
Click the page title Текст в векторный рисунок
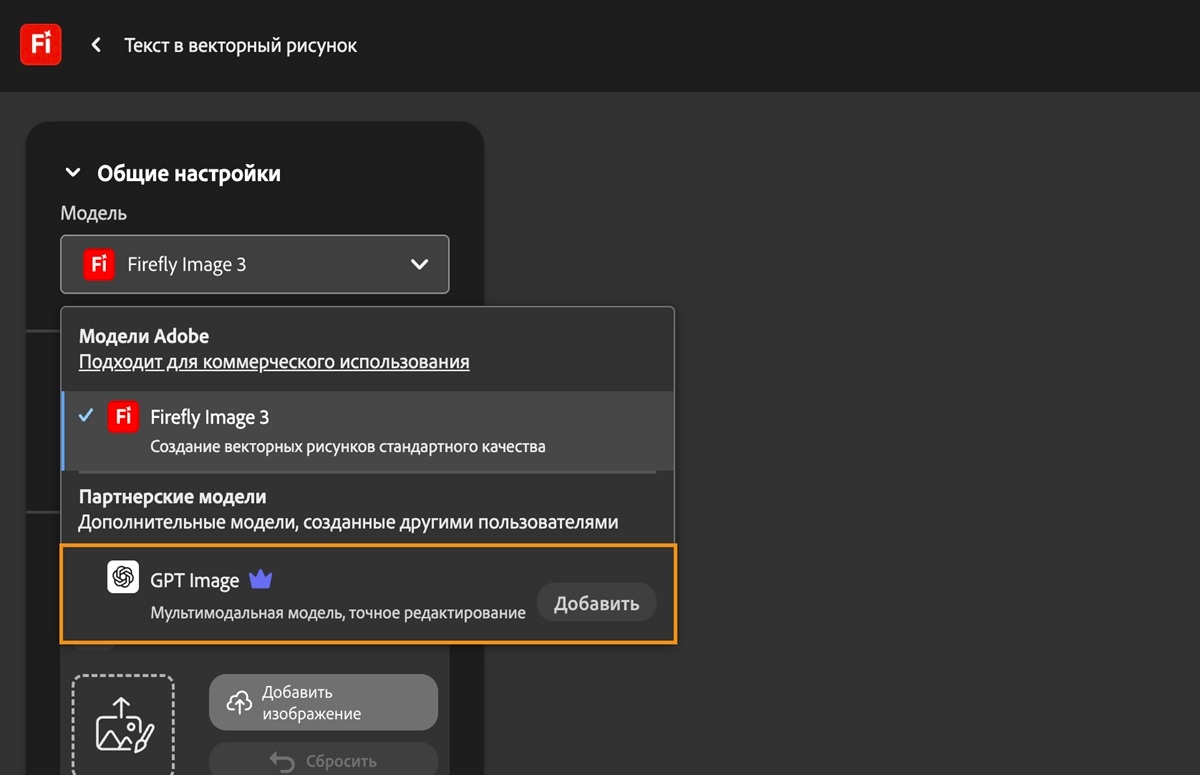coord(240,45)
